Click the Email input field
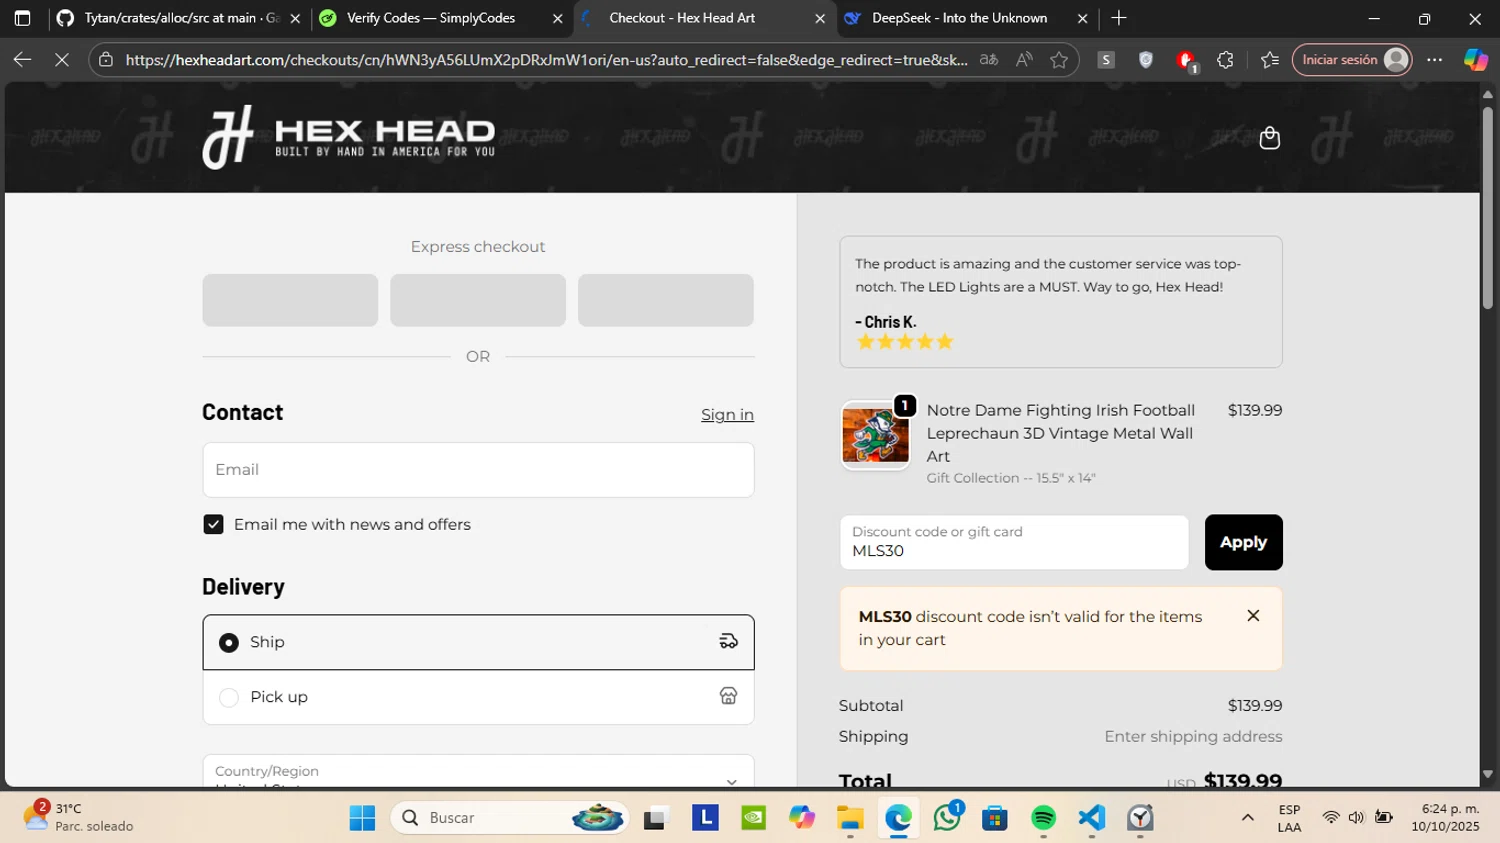This screenshot has height=843, width=1500. [478, 470]
